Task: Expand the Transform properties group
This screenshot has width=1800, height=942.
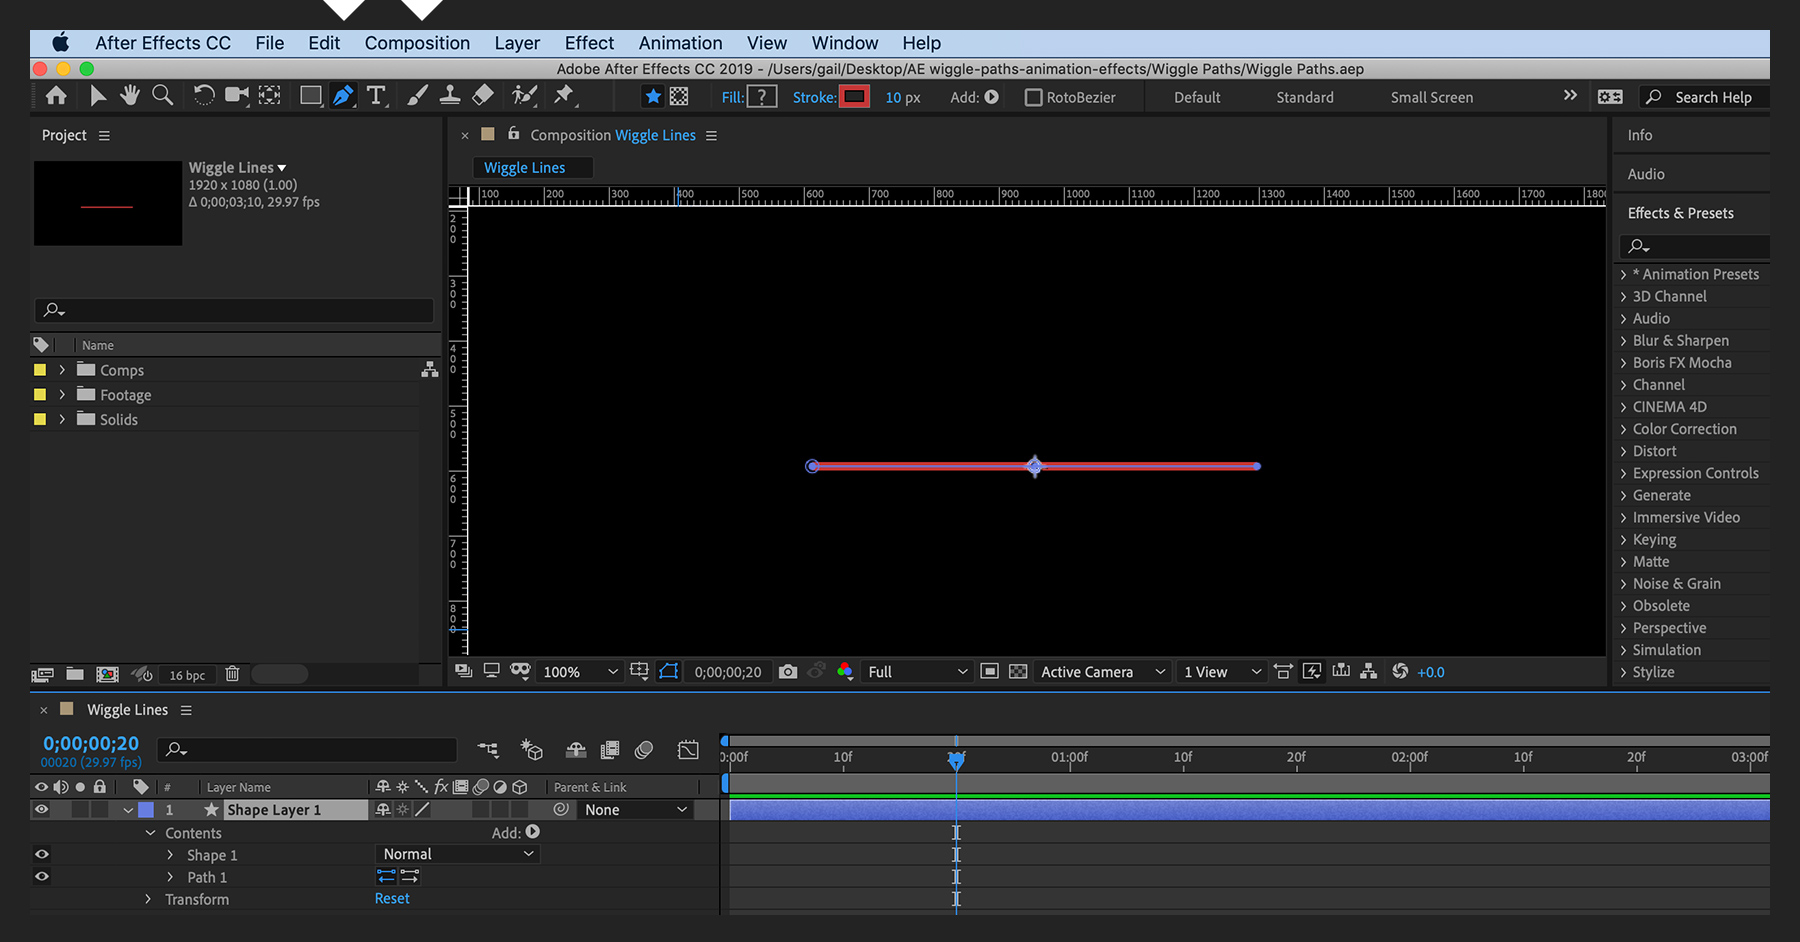Action: click(148, 899)
